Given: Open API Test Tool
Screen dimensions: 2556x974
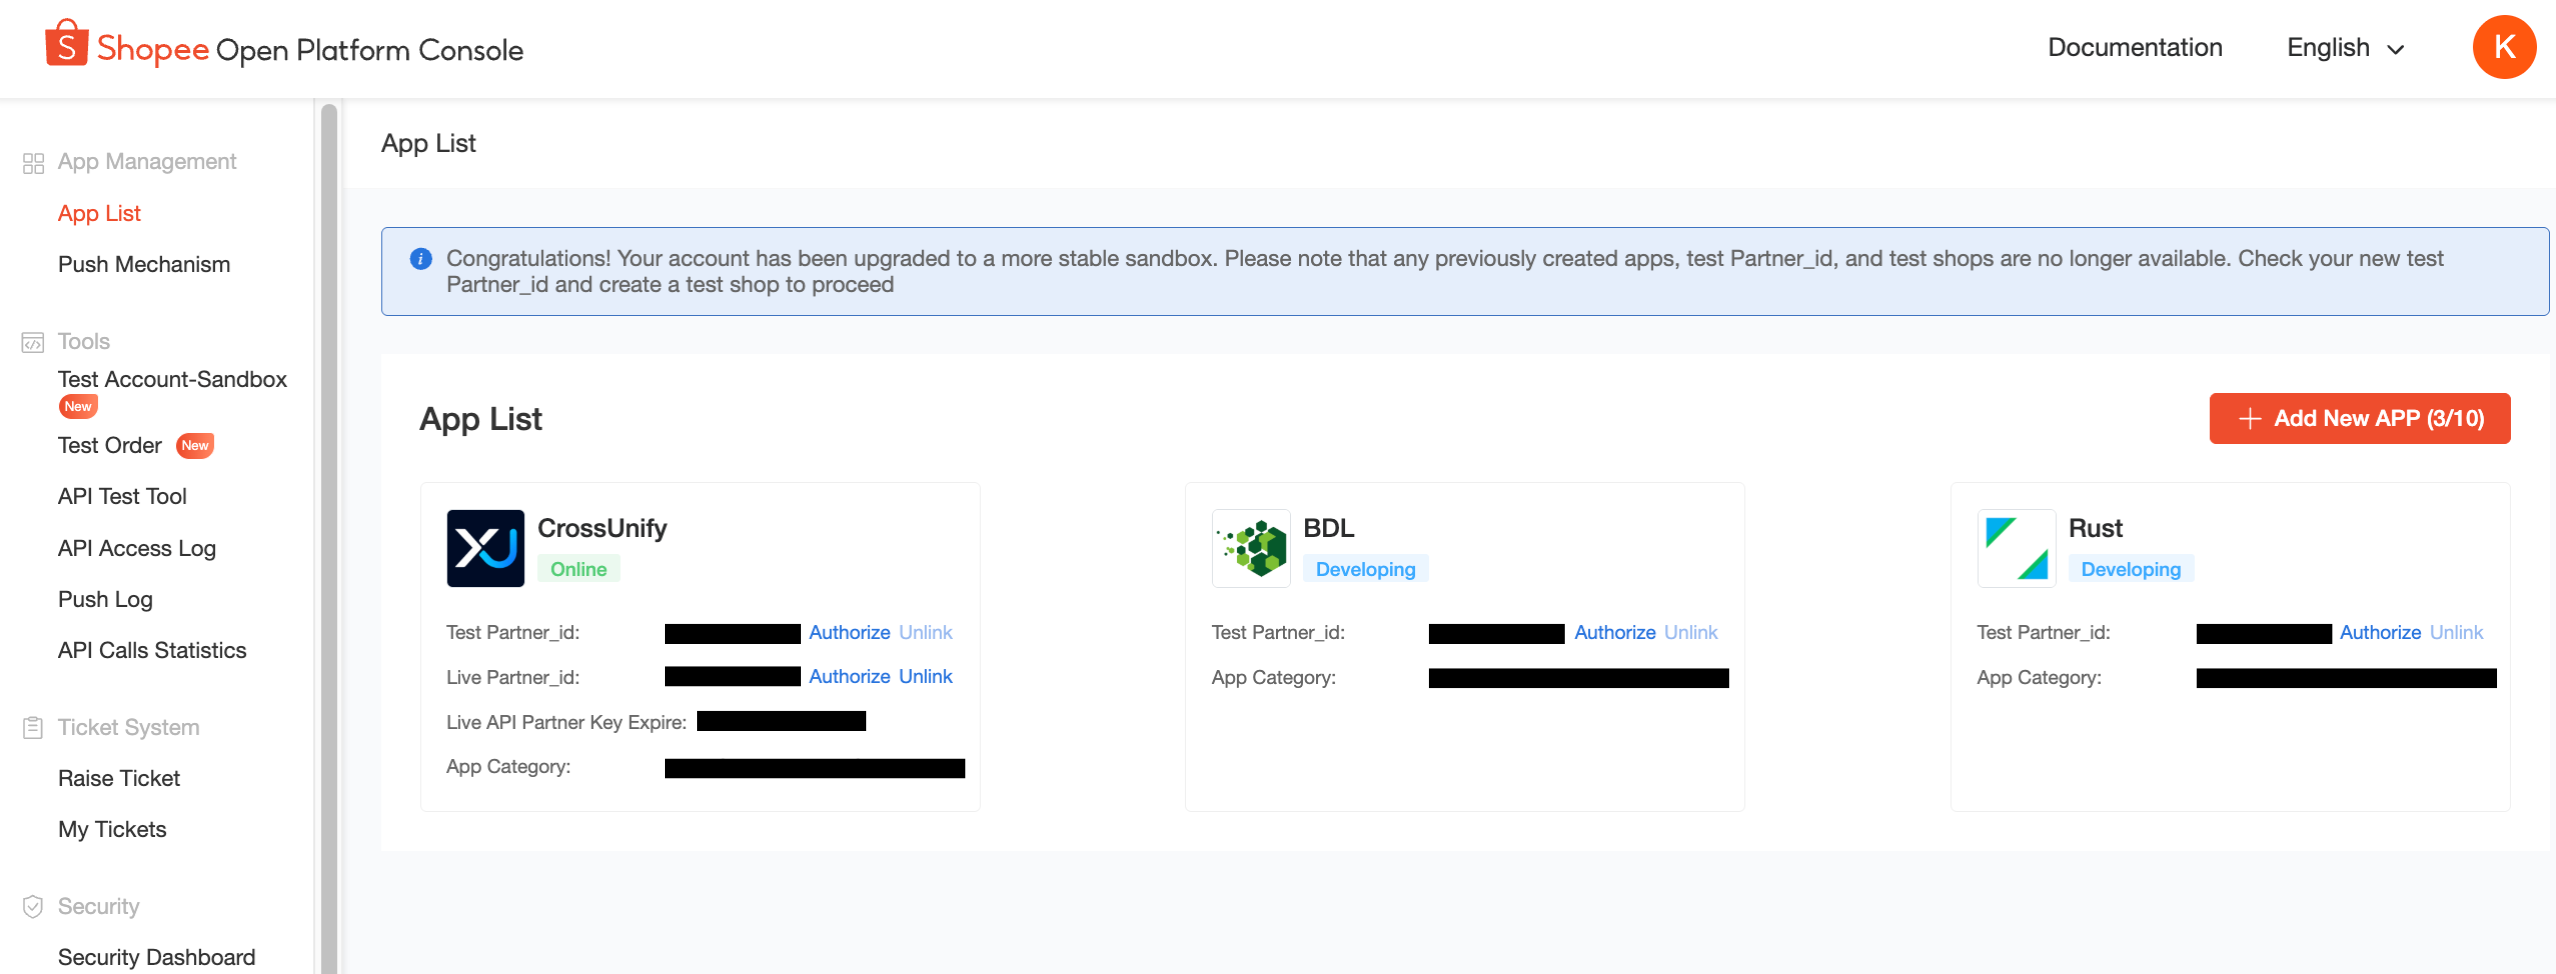Looking at the screenshot, I should click(x=122, y=496).
